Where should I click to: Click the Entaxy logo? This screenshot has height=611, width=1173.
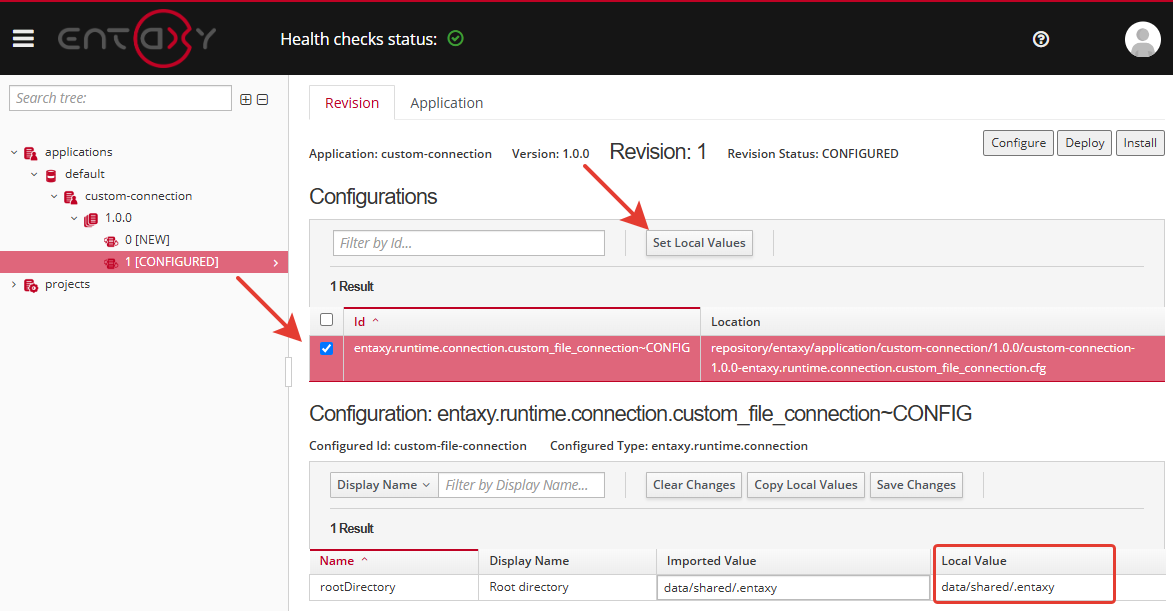137,39
